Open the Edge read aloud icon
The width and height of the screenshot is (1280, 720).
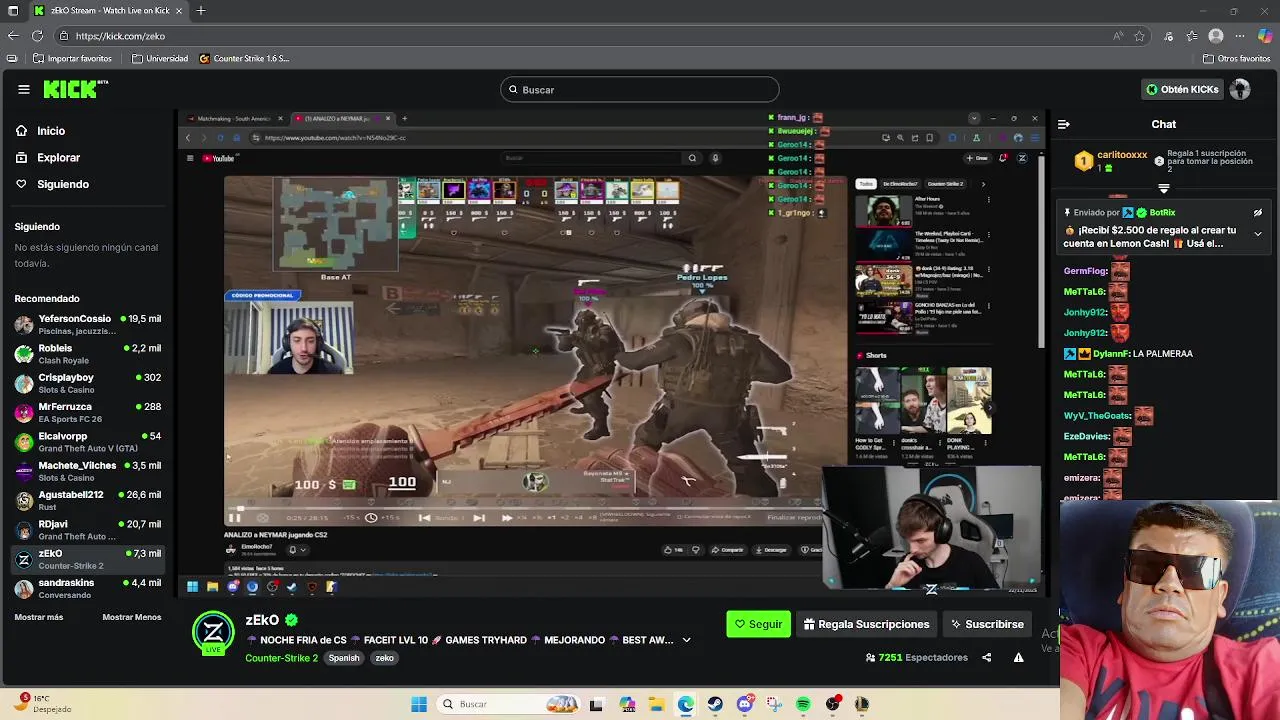pos(1118,36)
